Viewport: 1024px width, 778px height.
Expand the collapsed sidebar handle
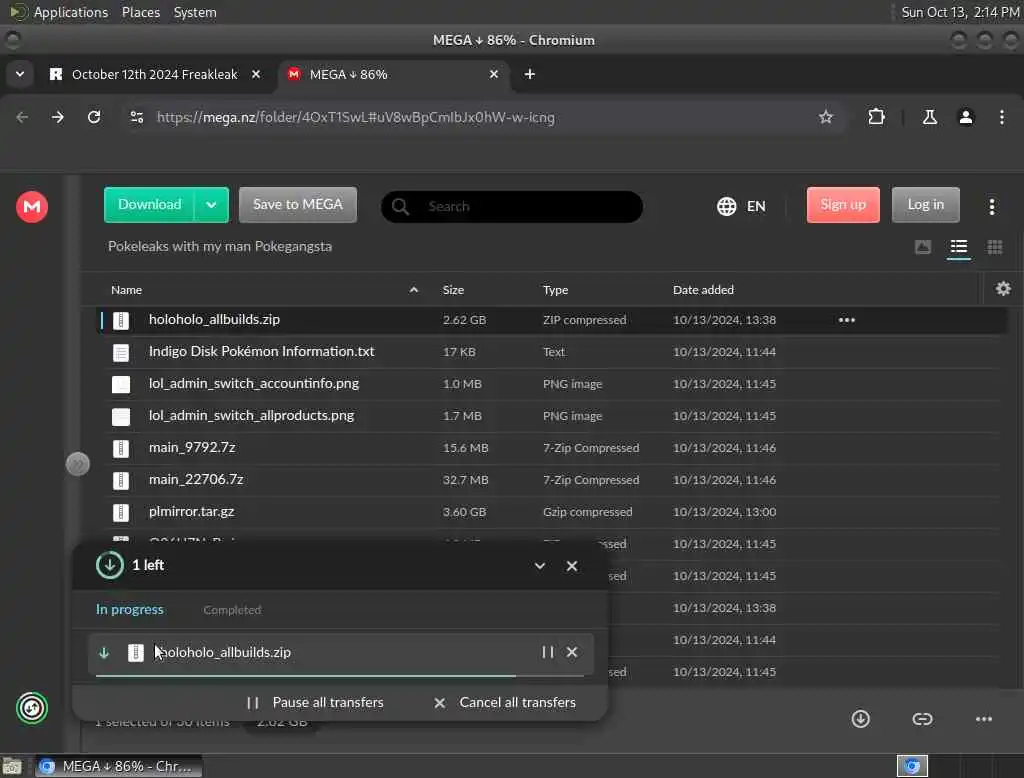coord(78,464)
